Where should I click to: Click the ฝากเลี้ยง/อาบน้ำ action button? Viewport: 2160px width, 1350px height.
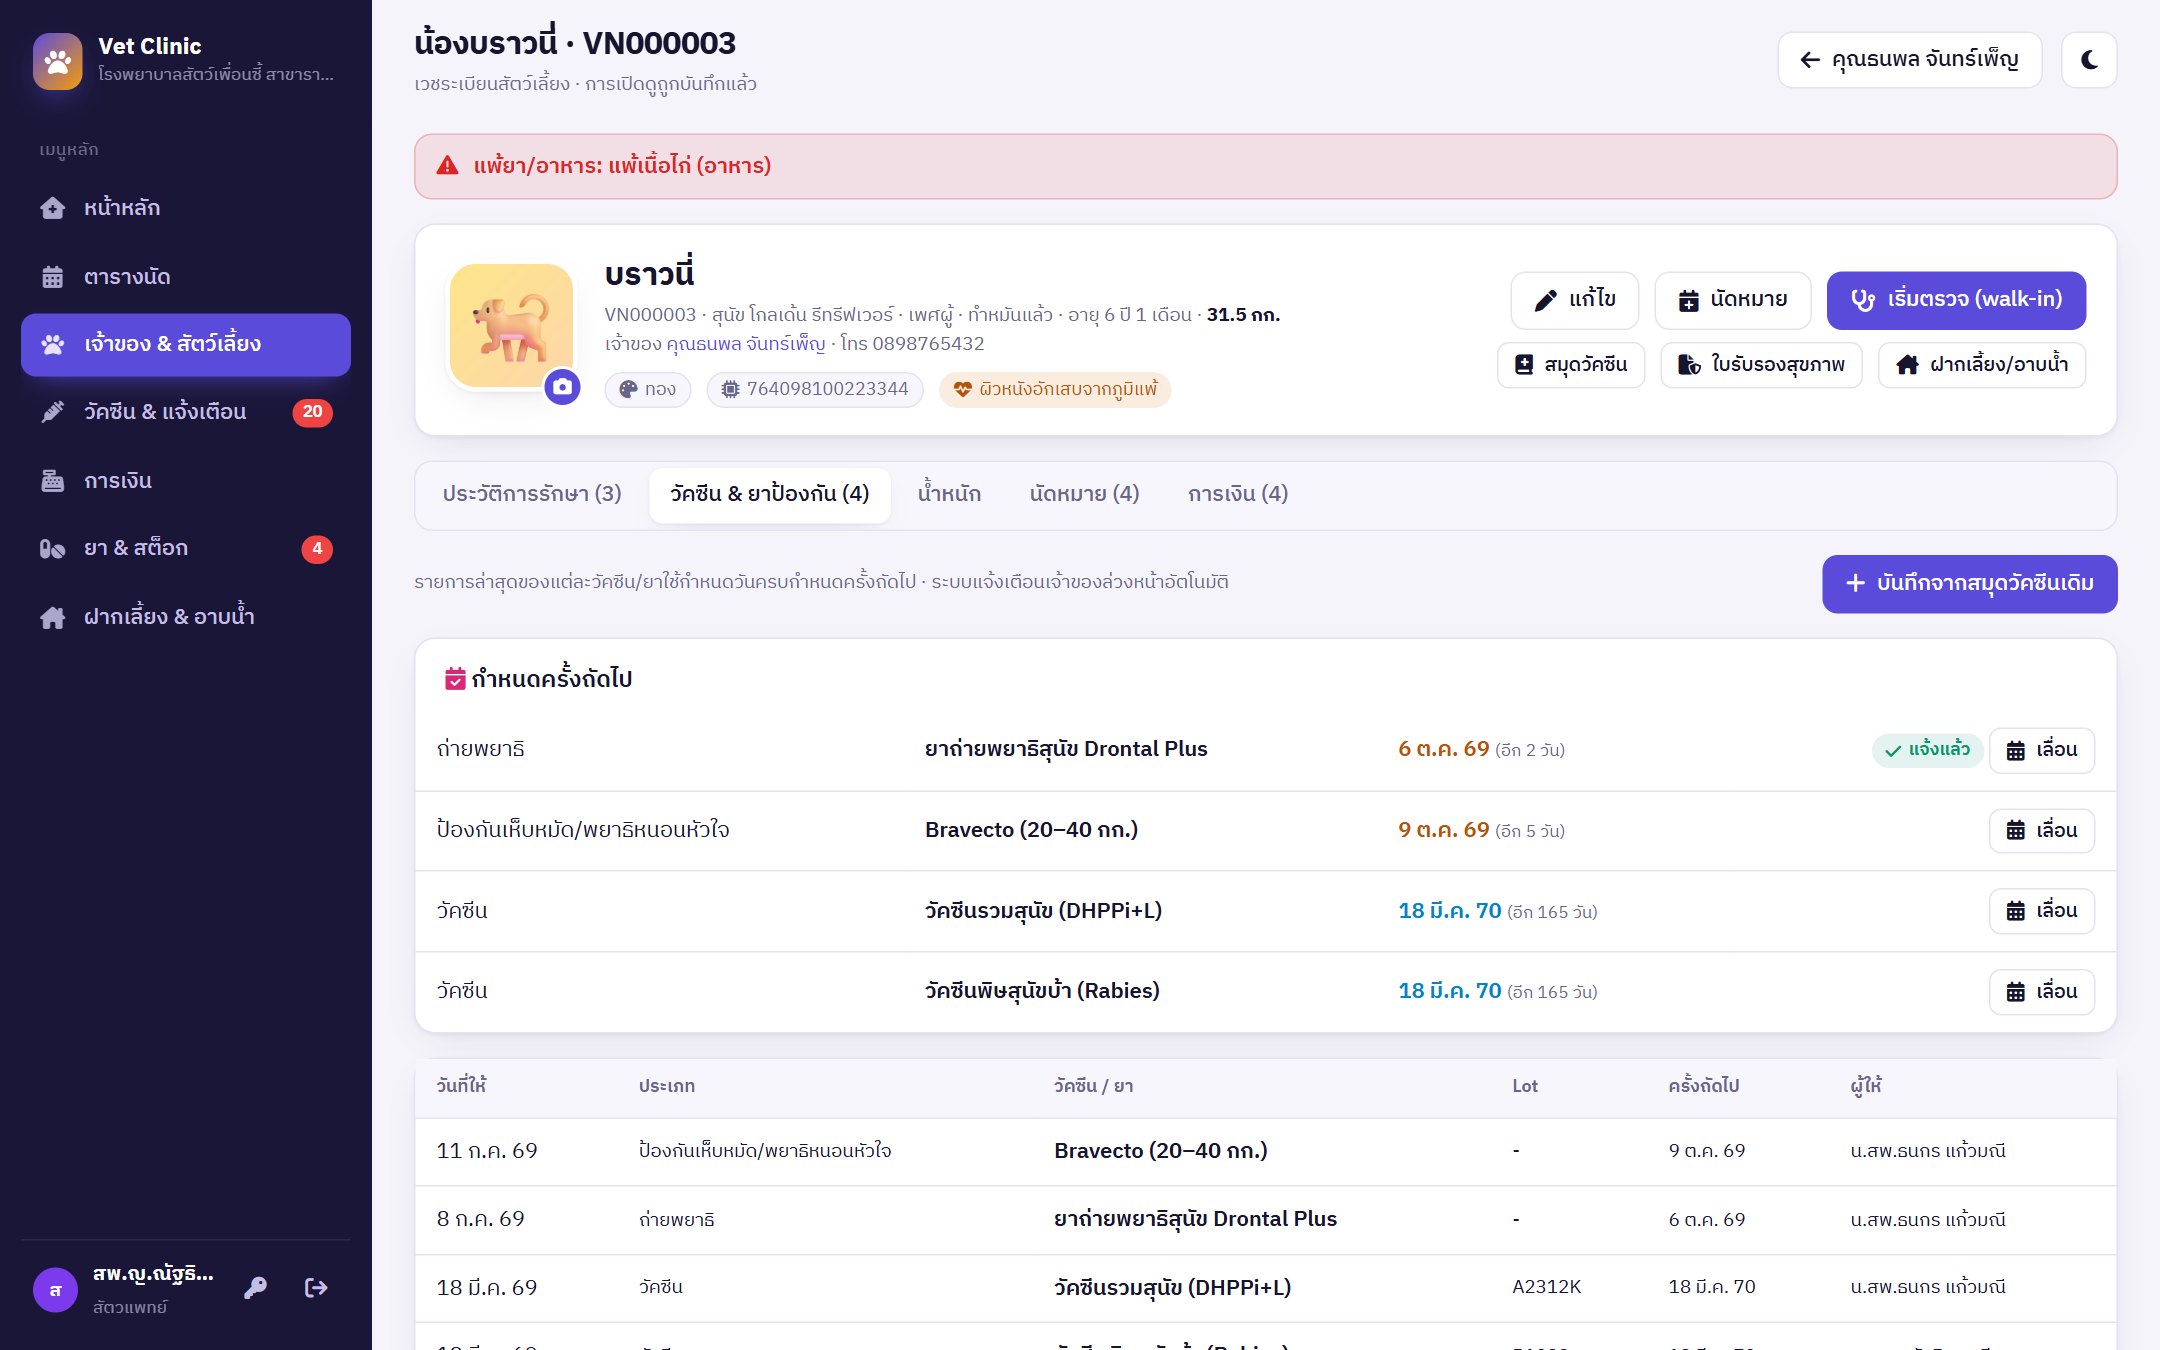pyautogui.click(x=1982, y=365)
